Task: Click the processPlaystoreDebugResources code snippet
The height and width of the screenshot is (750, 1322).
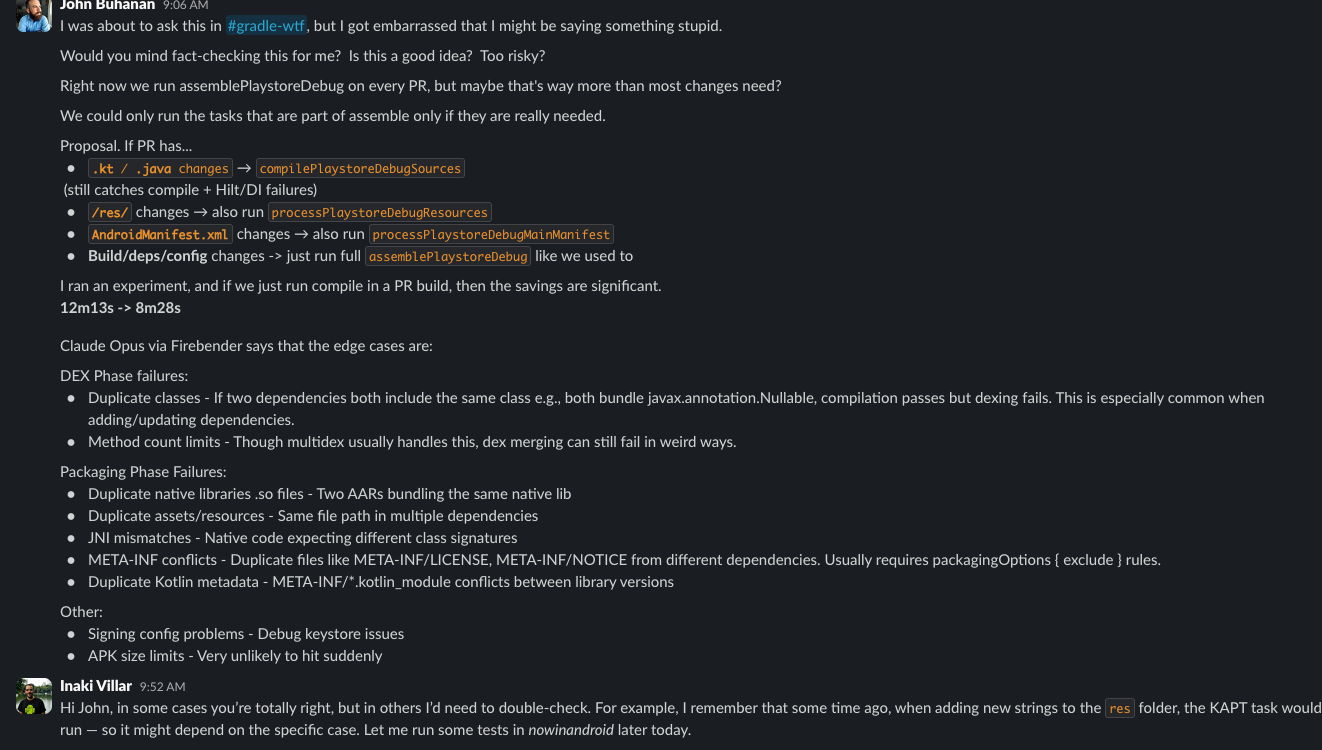Action: pyautogui.click(x=379, y=212)
